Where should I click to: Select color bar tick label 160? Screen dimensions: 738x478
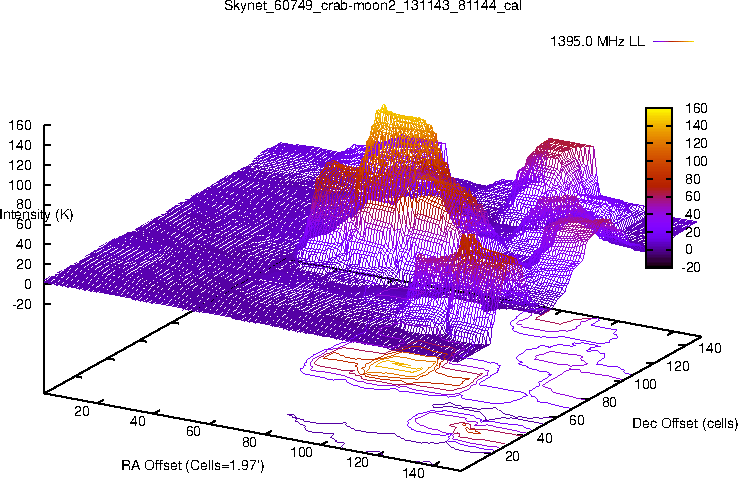click(696, 108)
